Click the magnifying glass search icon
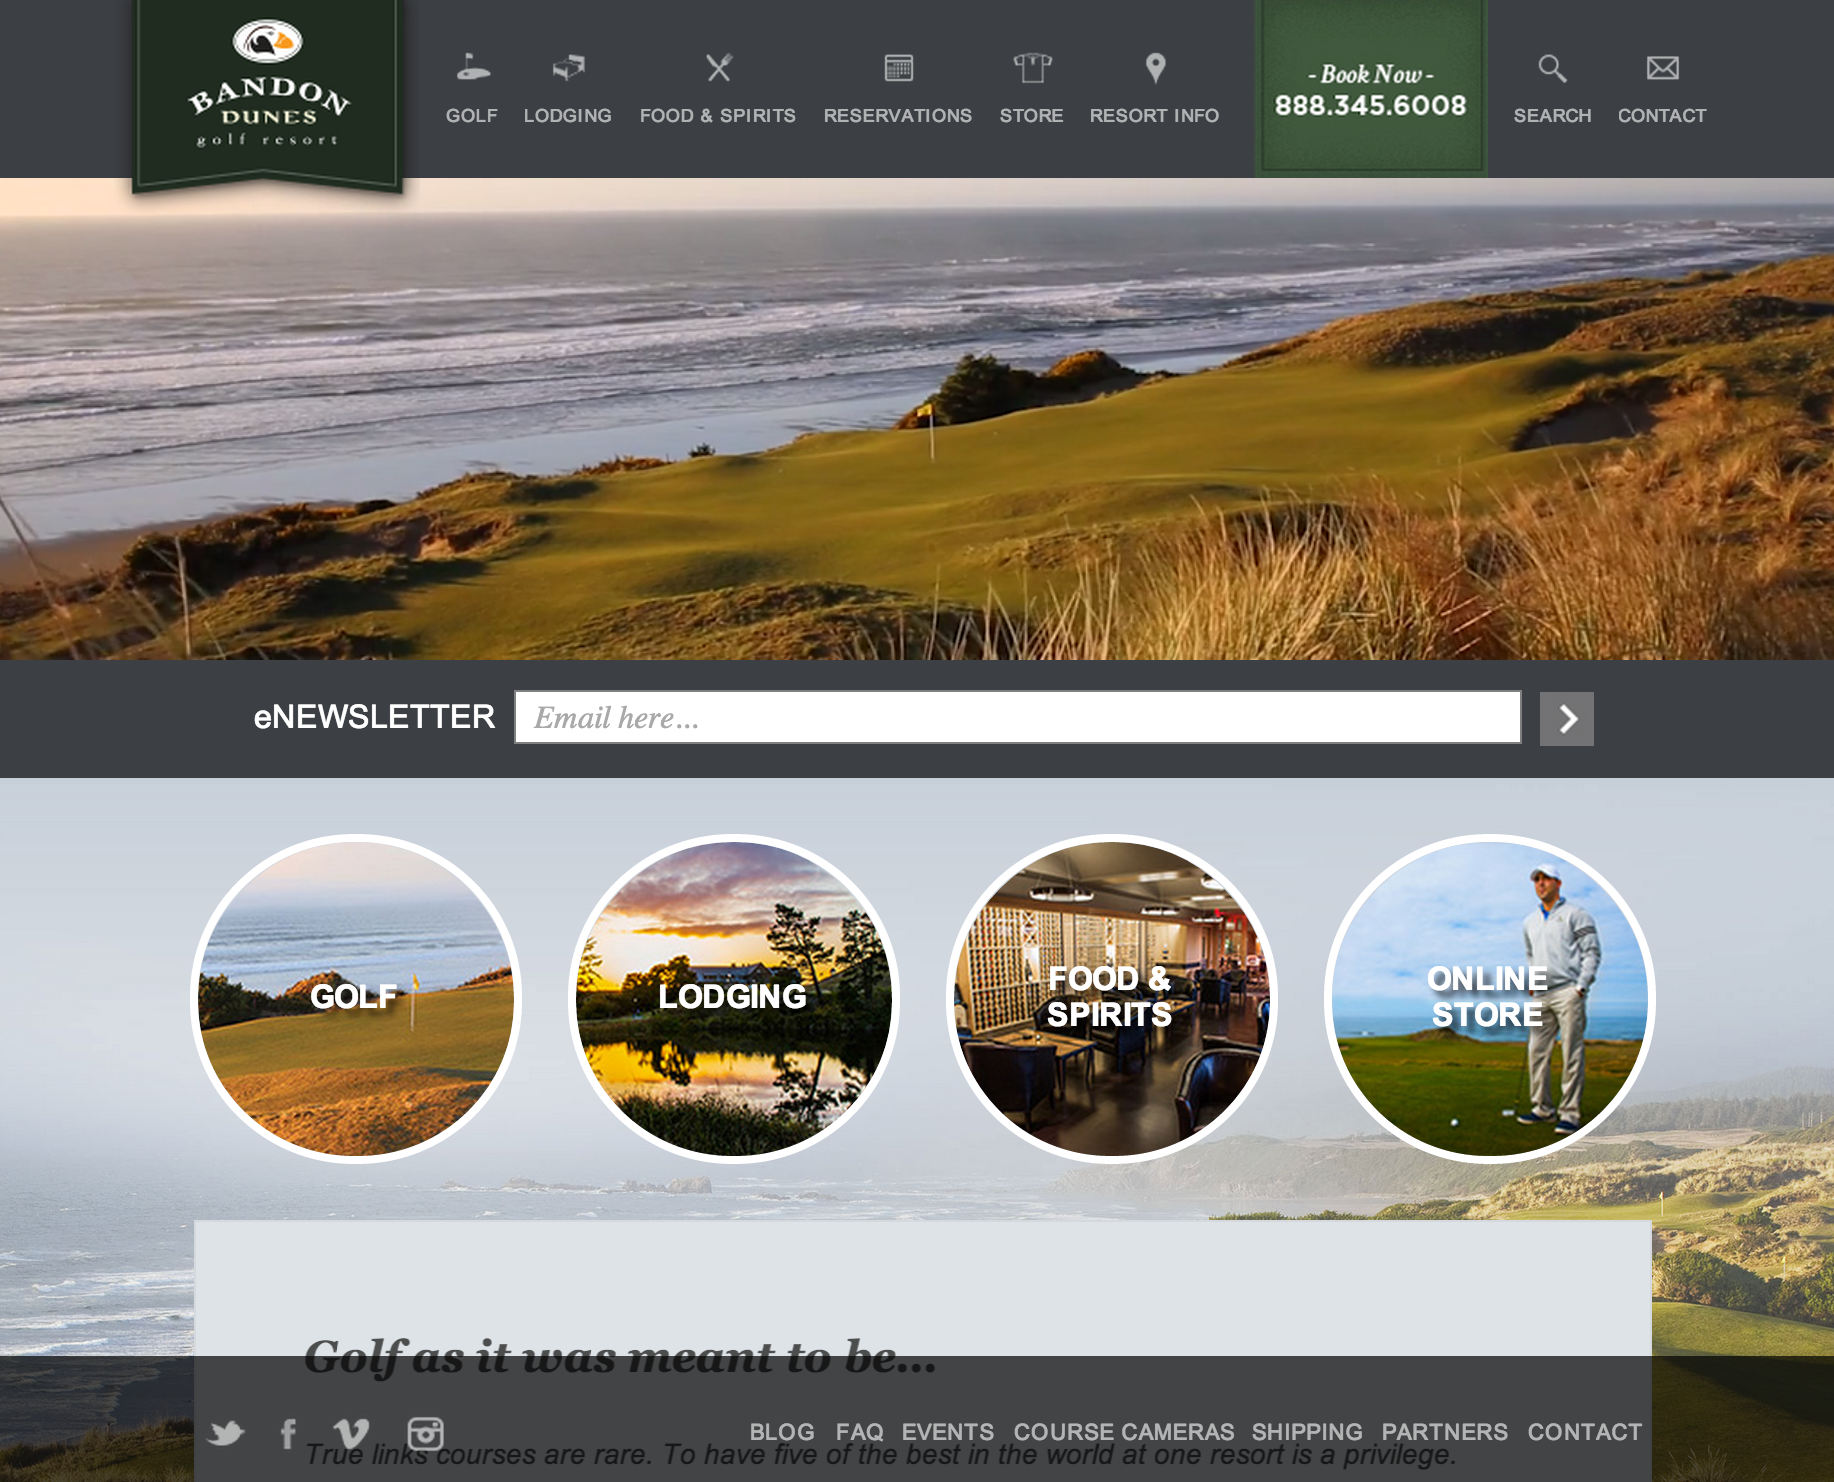 pyautogui.click(x=1552, y=67)
